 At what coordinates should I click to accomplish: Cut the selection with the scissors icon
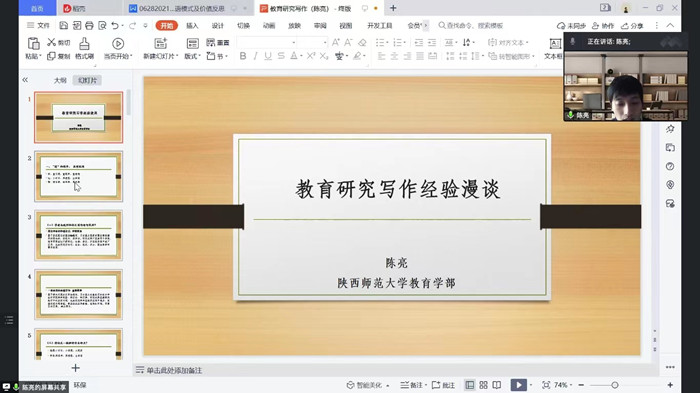pyautogui.click(x=52, y=42)
